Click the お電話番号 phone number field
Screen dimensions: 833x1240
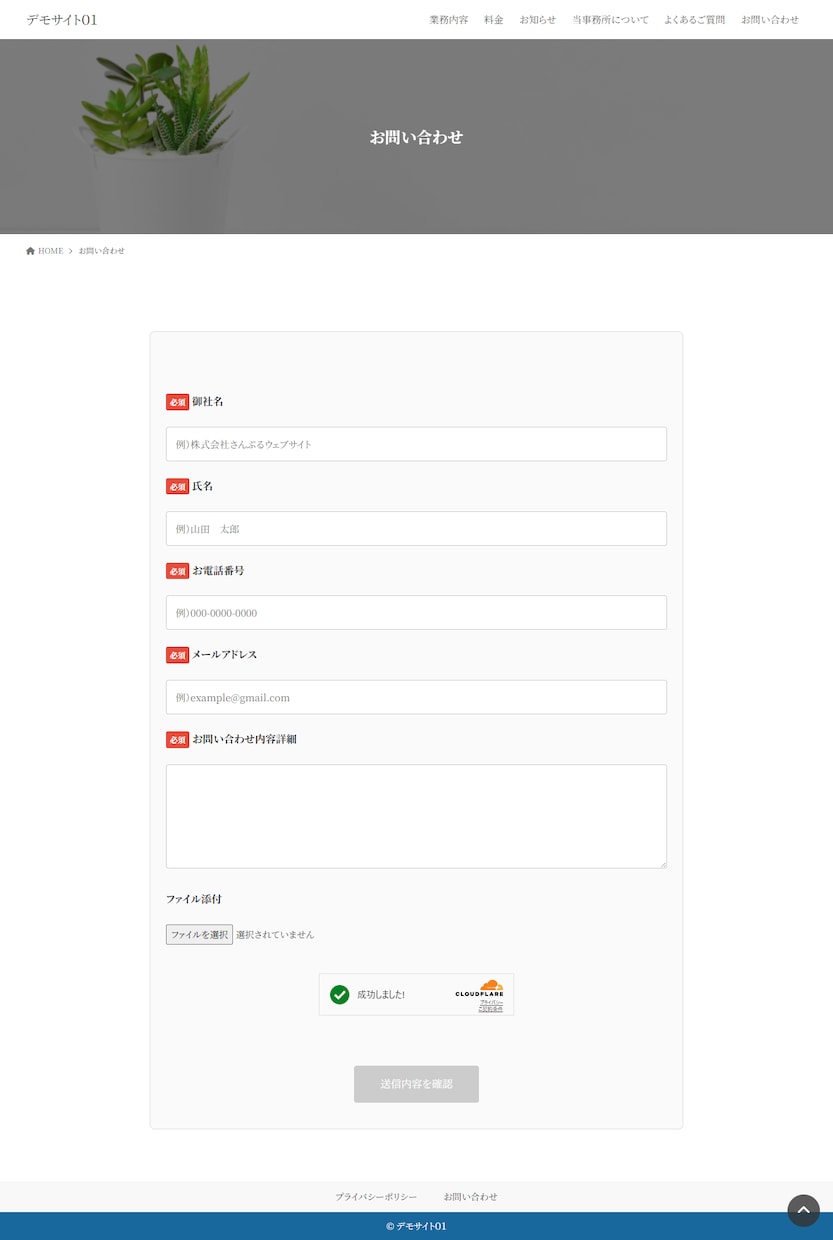point(416,613)
